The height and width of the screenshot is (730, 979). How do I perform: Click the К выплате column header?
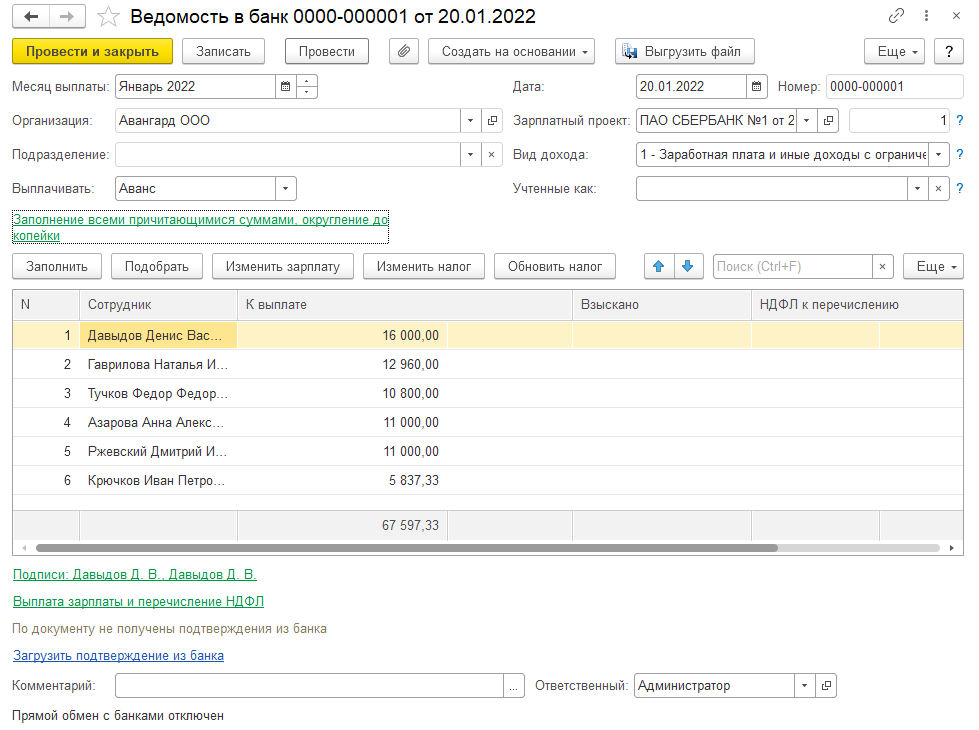[405, 305]
